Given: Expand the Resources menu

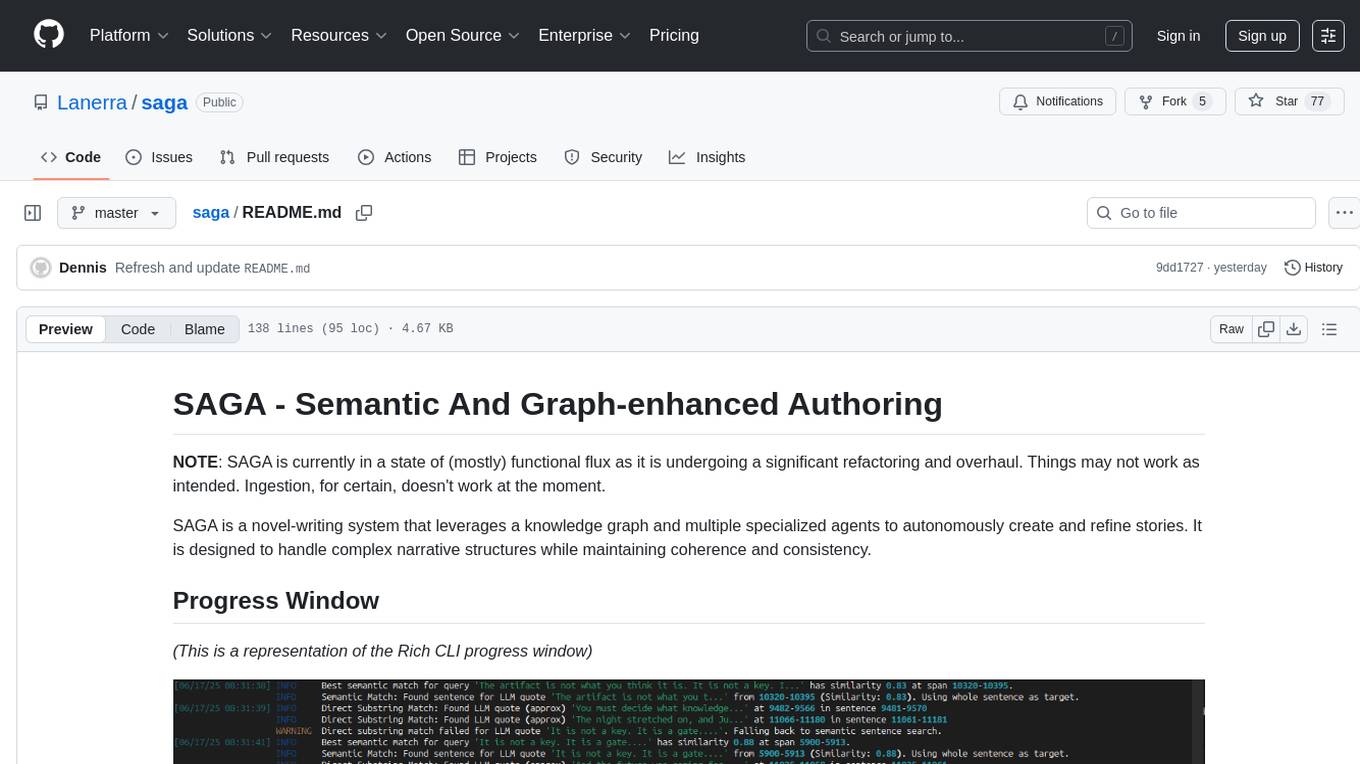Looking at the screenshot, I should tap(338, 35).
